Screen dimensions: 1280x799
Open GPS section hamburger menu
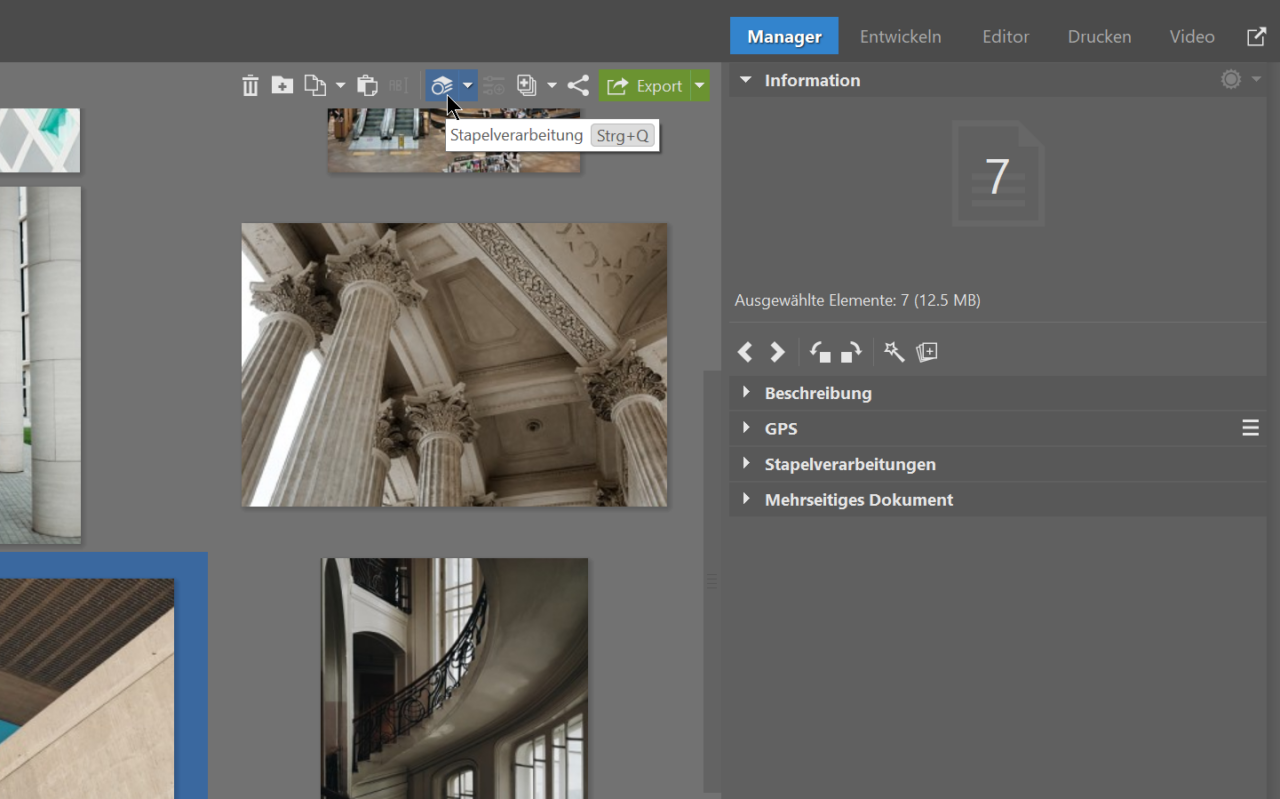tap(1250, 428)
